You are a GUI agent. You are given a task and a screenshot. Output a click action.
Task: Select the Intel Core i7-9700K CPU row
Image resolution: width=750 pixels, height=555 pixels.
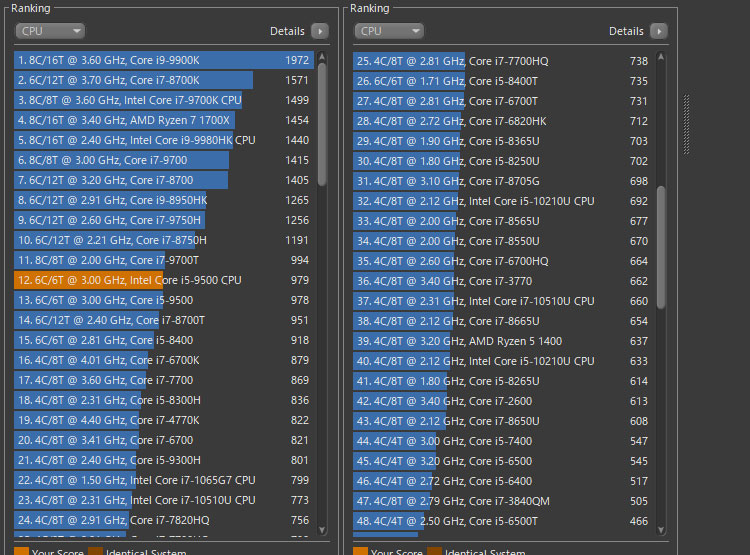click(164, 100)
